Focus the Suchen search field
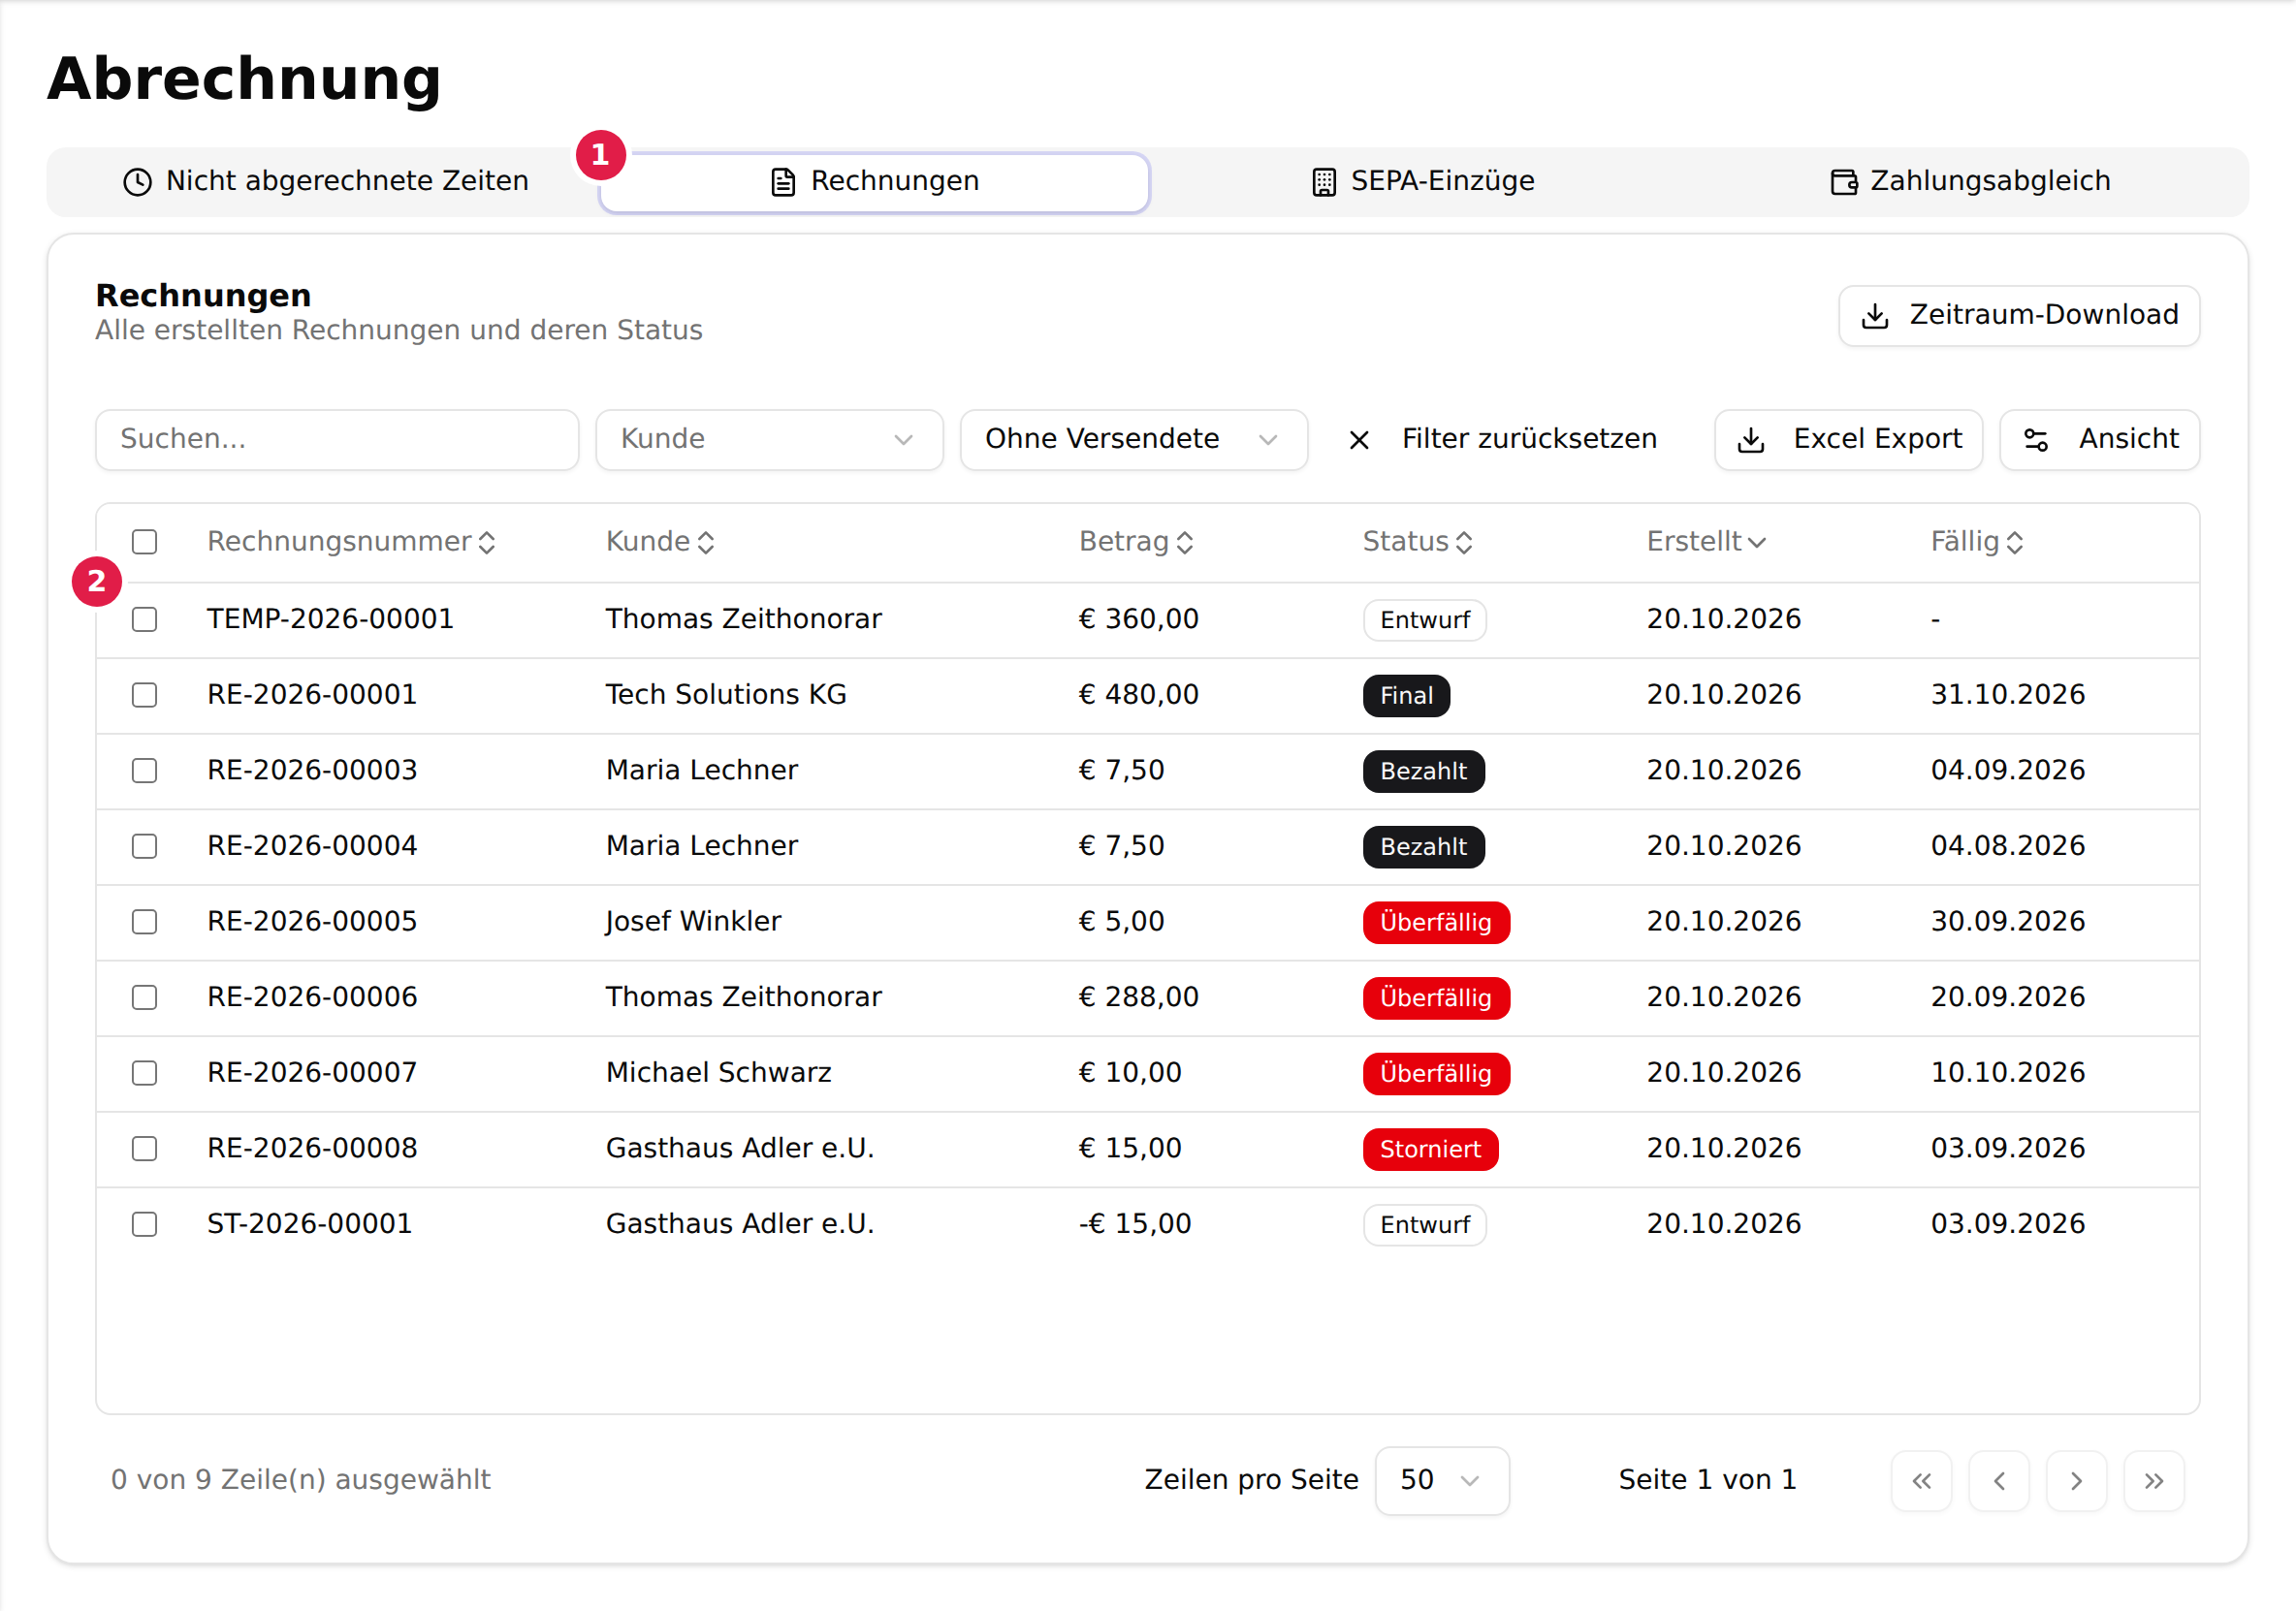 click(x=337, y=439)
